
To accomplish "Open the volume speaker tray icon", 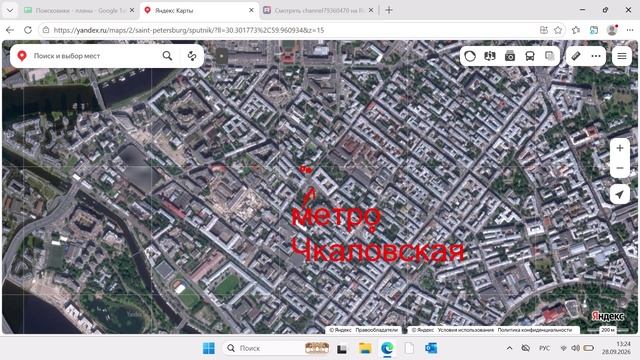I will pyautogui.click(x=576, y=348).
